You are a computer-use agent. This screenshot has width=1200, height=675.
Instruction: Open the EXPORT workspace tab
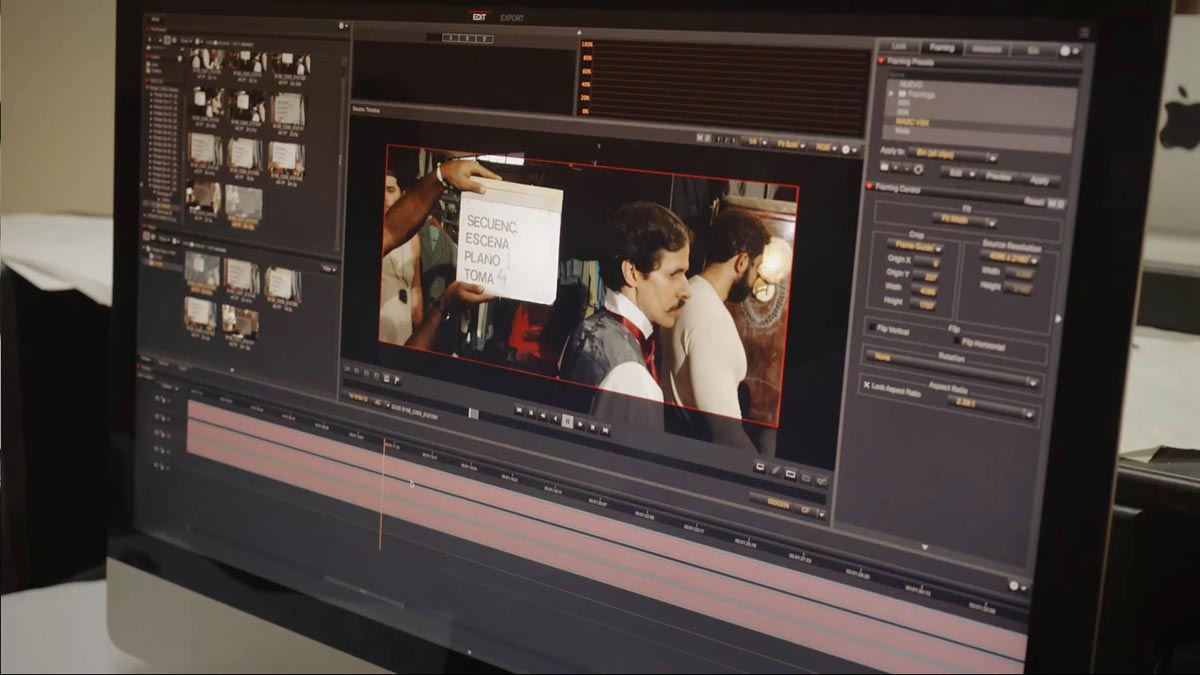click(x=511, y=18)
